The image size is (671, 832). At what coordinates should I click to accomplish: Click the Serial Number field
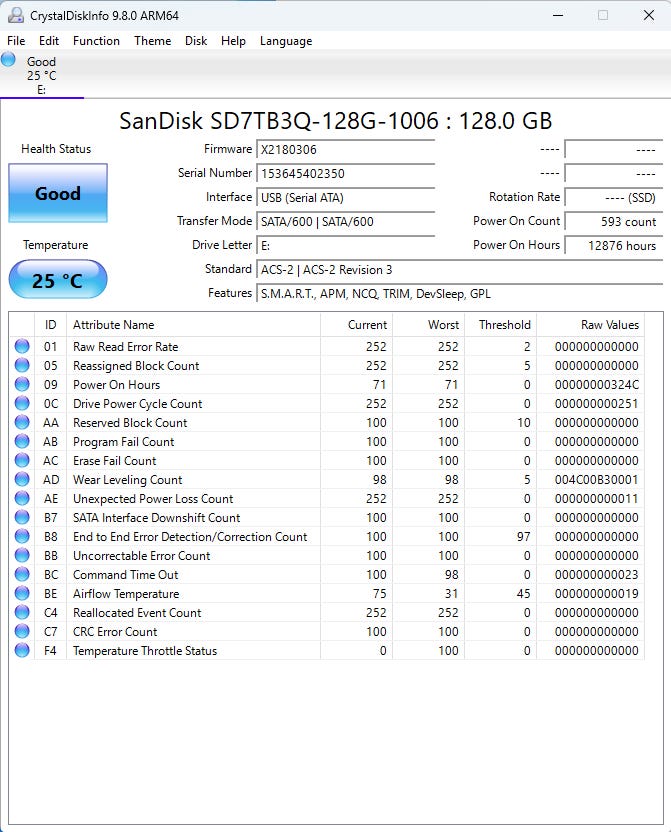(345, 174)
